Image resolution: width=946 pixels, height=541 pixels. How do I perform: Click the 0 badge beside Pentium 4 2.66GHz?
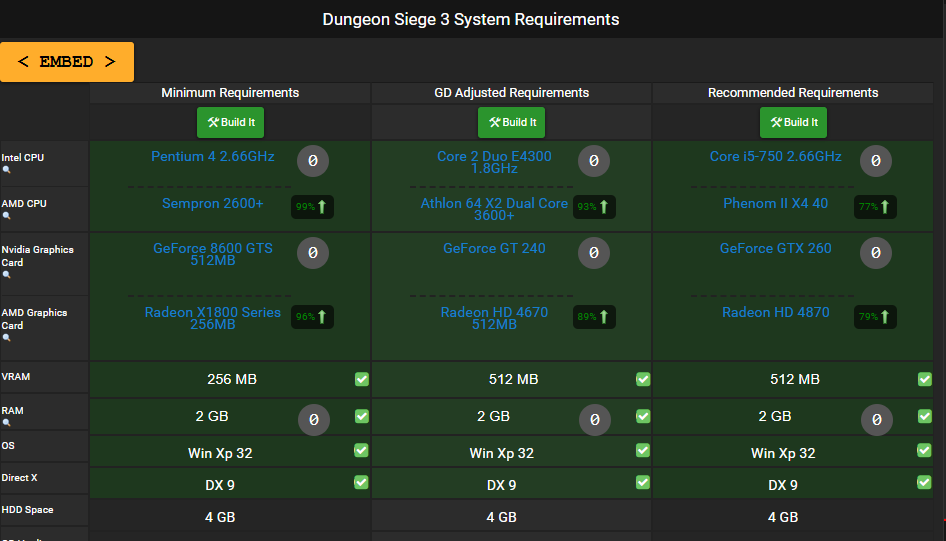[313, 161]
